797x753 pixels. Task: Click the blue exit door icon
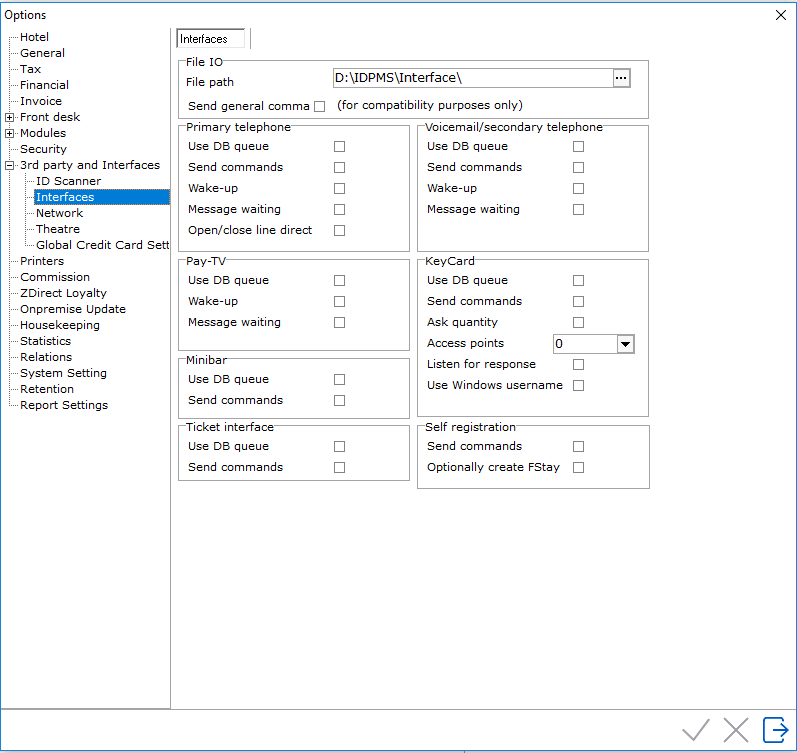click(775, 730)
